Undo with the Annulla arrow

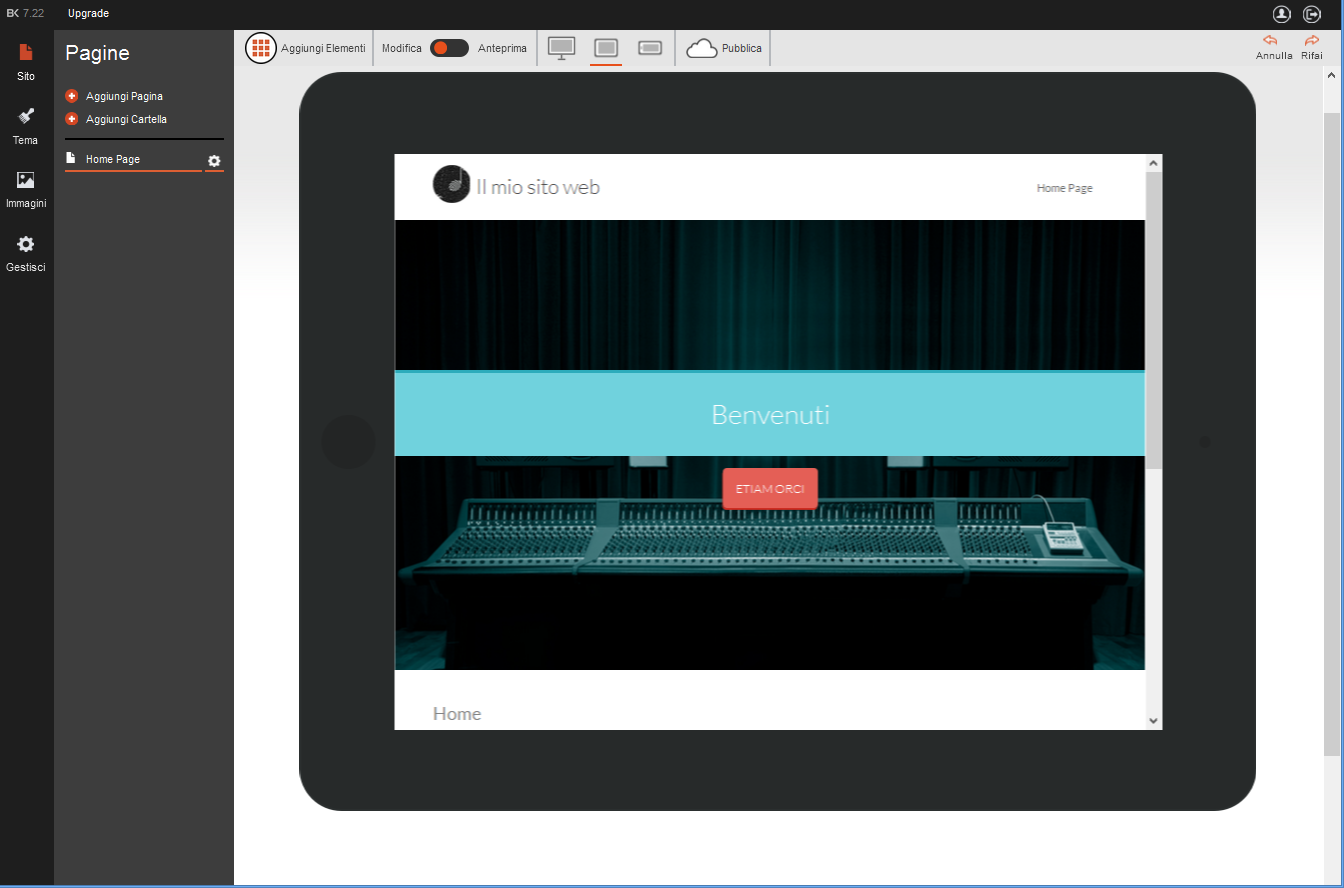(1271, 41)
